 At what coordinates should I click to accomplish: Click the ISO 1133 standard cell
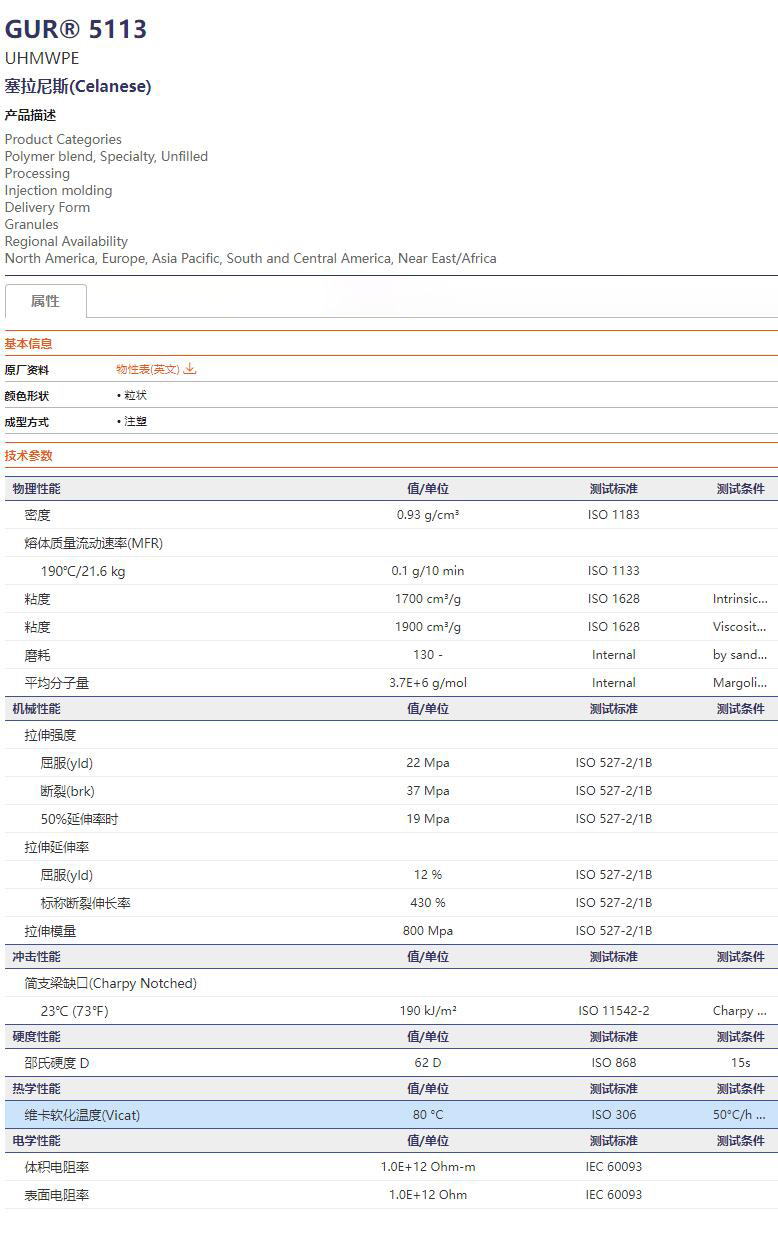click(614, 571)
